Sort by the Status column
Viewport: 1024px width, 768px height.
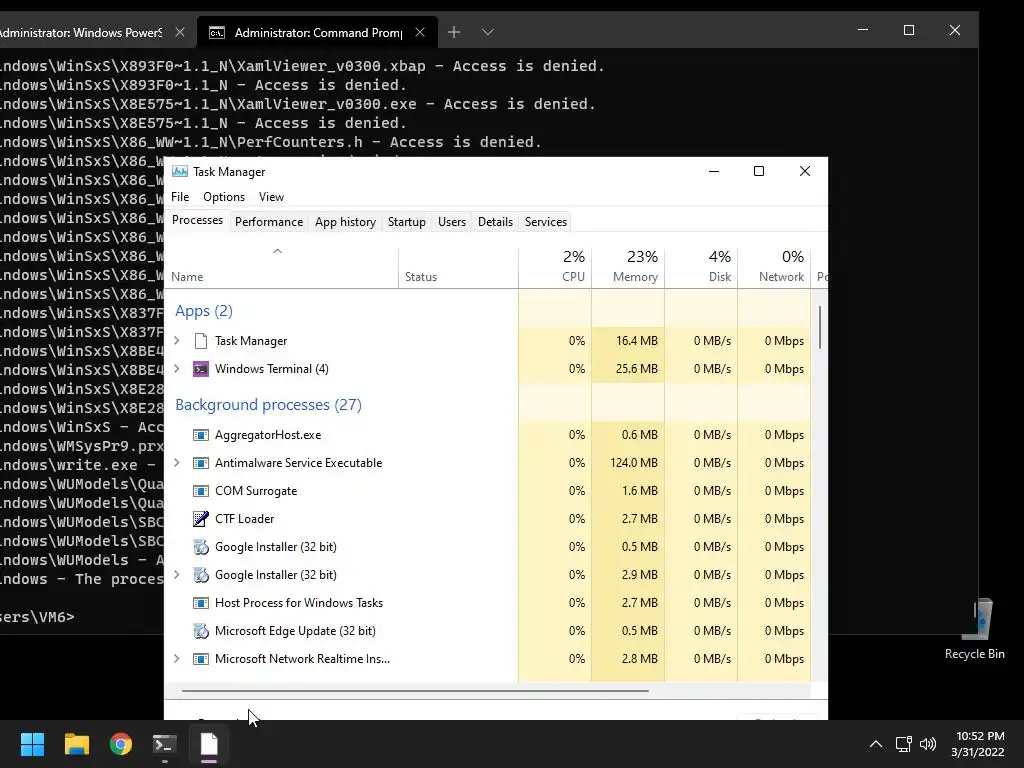pos(458,268)
